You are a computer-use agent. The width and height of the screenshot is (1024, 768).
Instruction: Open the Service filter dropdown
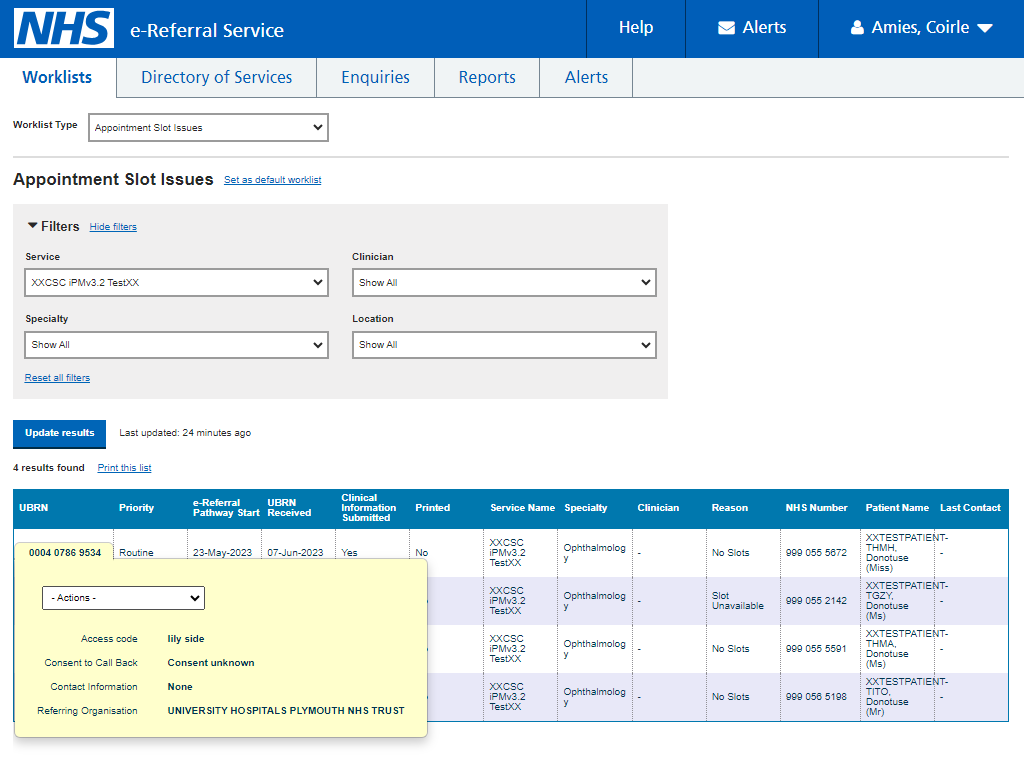(176, 283)
